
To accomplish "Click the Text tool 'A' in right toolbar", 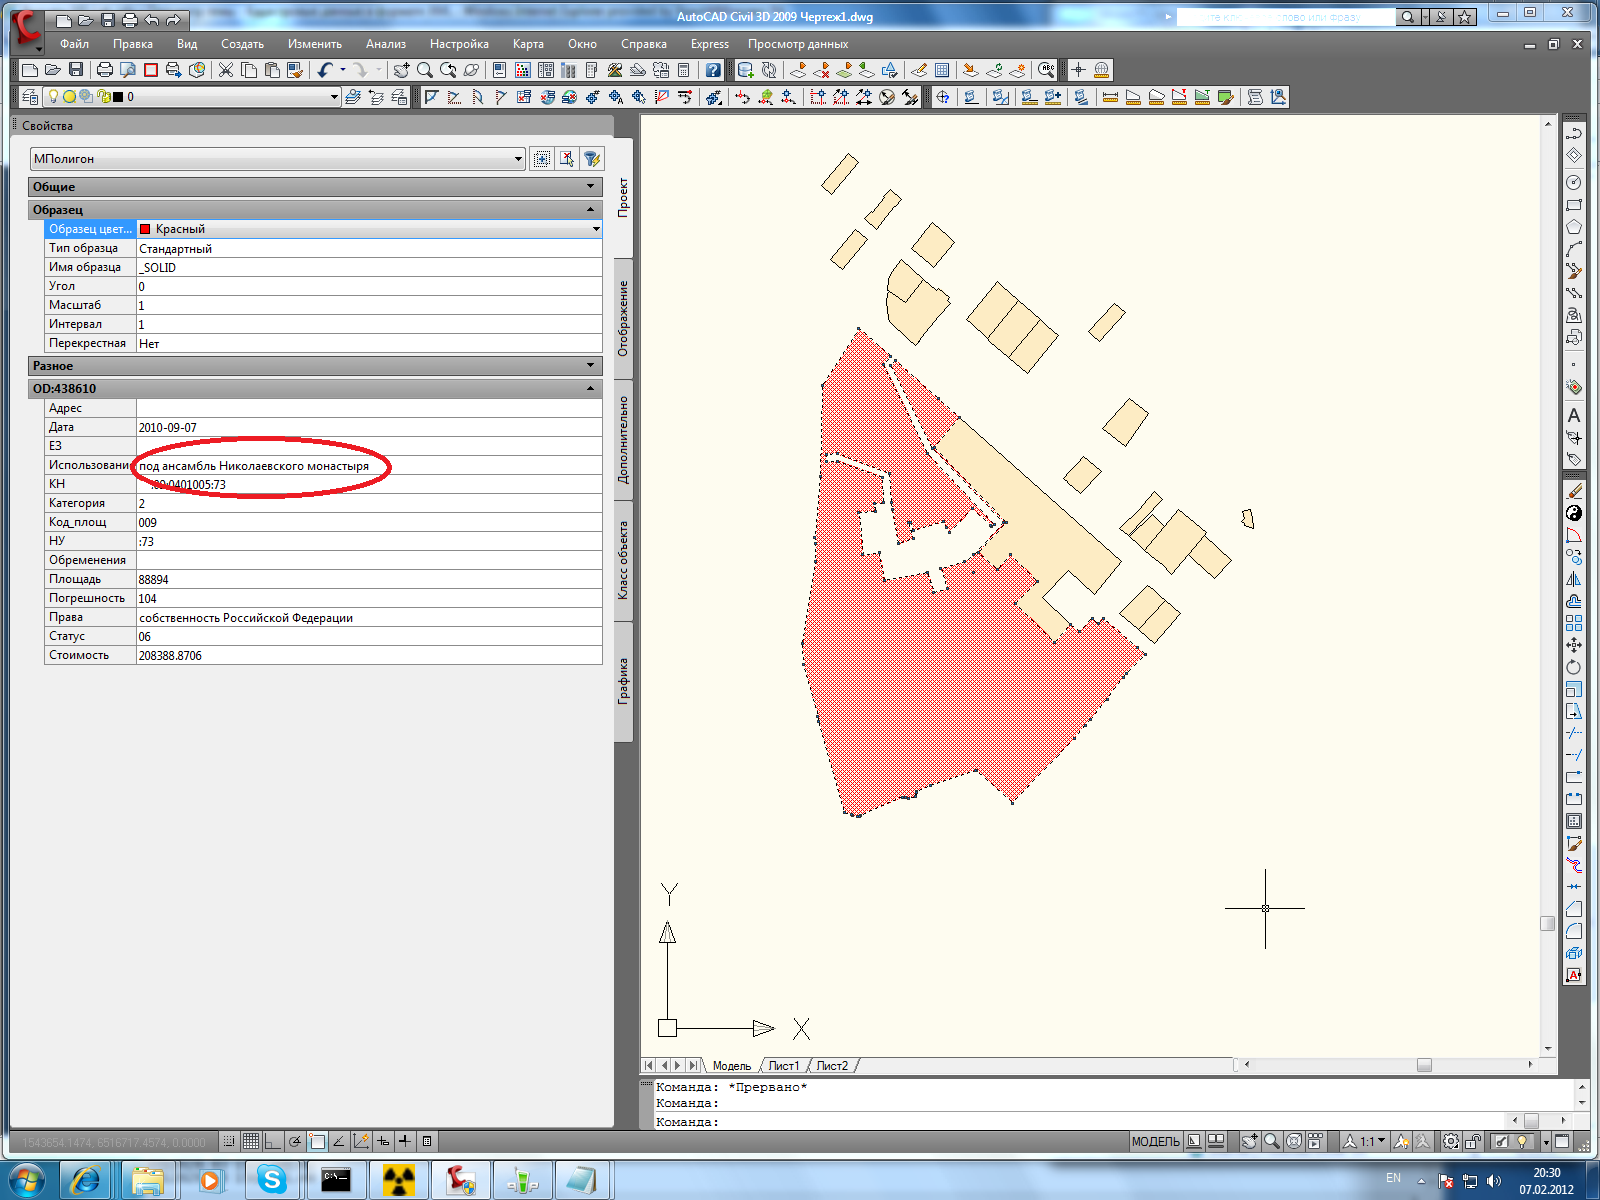I will coord(1574,415).
